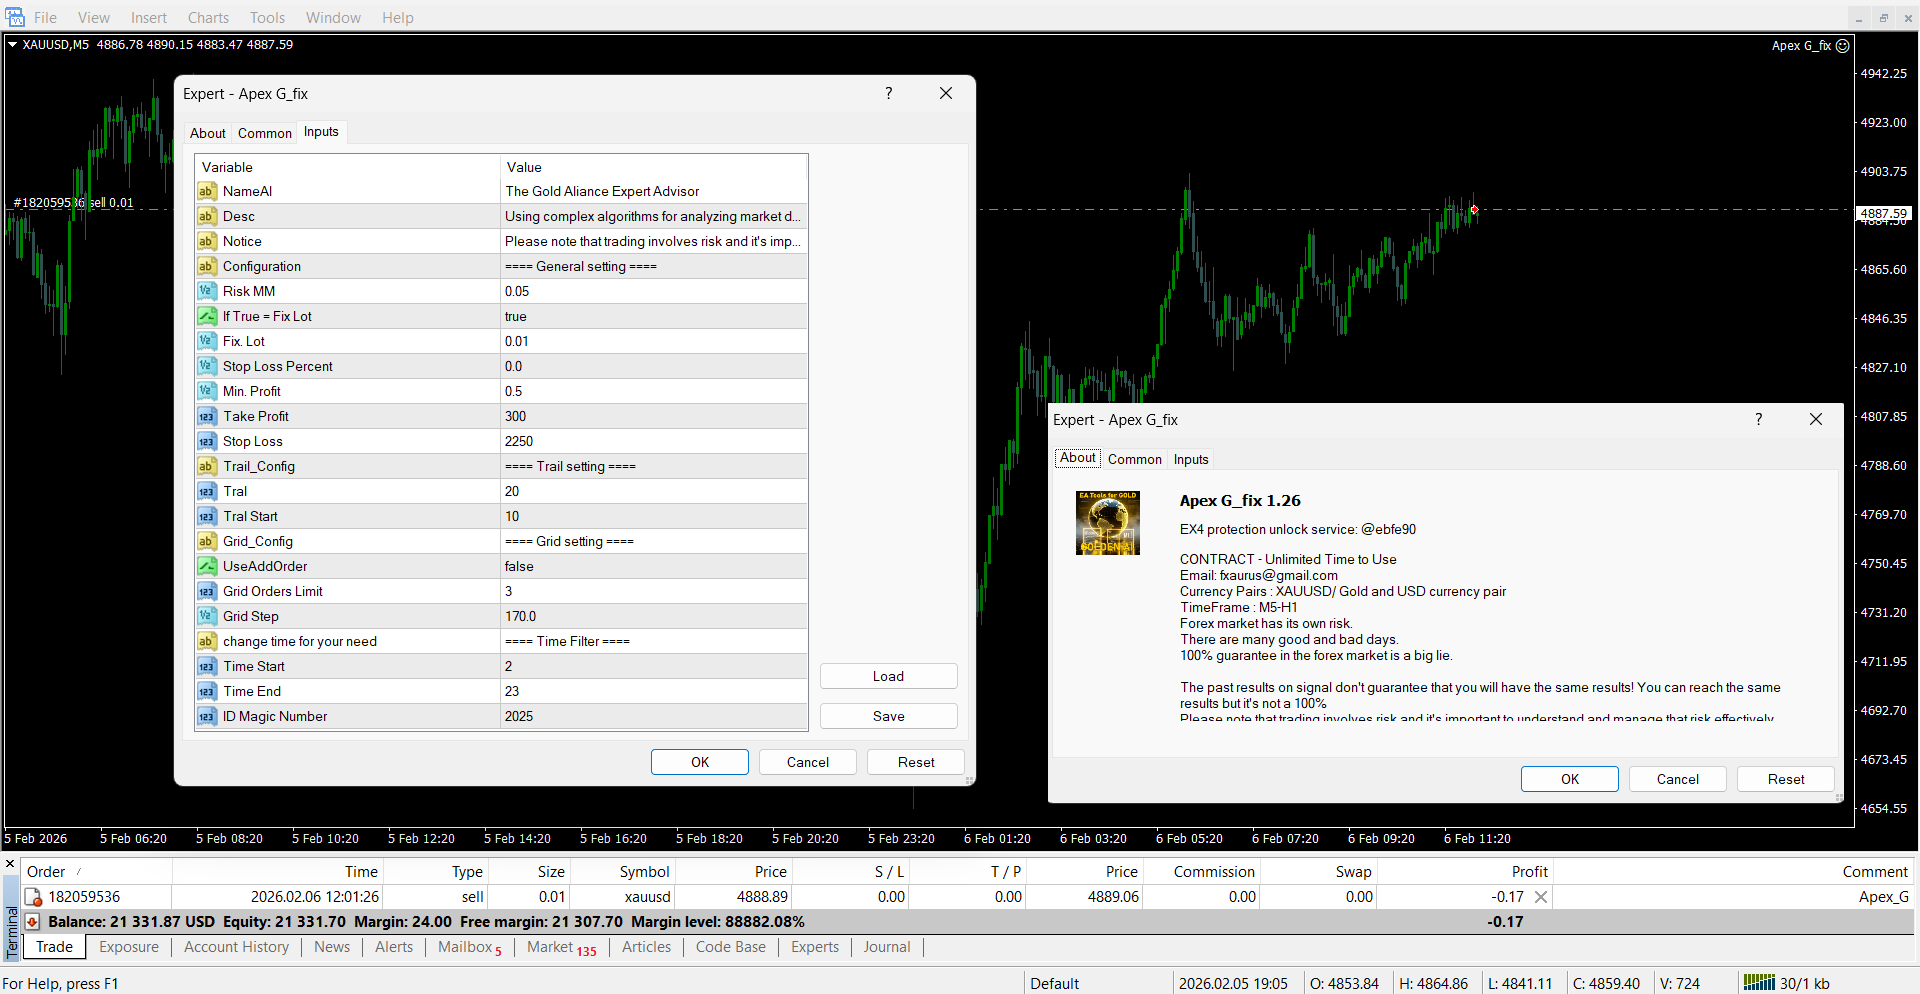This screenshot has height=994, width=1920.
Task: Toggle the 'If True = Fix Lot' true value
Action: click(653, 316)
